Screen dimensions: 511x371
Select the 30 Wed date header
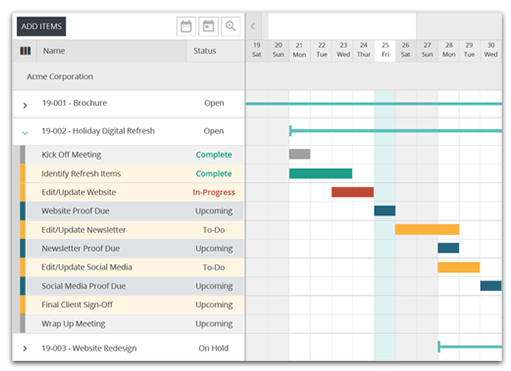coord(491,50)
